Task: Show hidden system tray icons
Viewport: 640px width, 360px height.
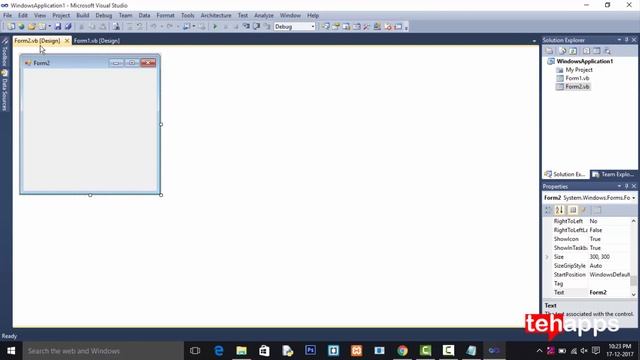Action: (x=539, y=351)
